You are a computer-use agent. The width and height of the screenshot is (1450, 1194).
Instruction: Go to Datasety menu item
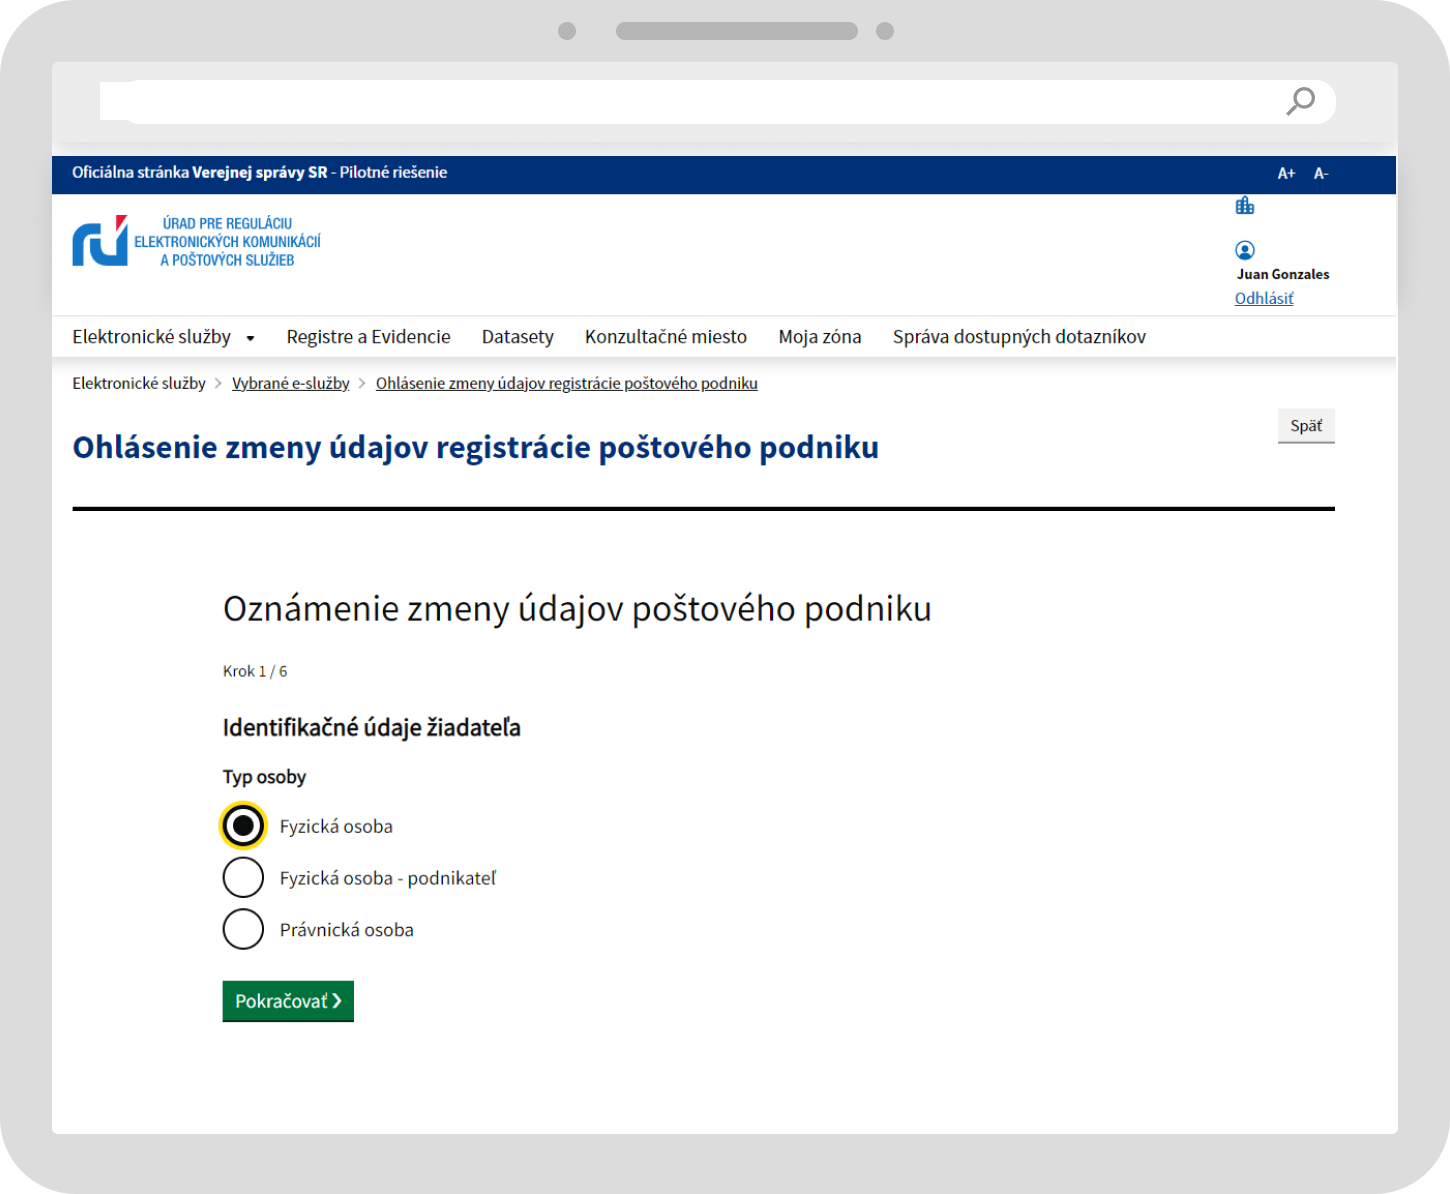pos(517,337)
